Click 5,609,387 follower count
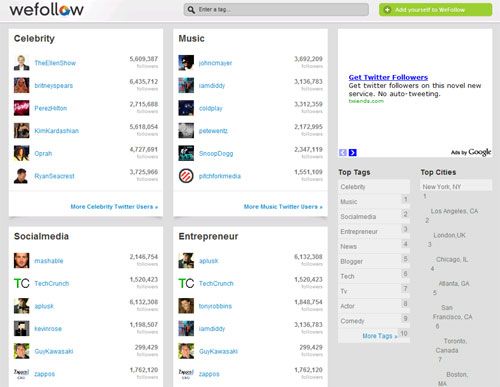The image size is (500, 387). (144, 59)
